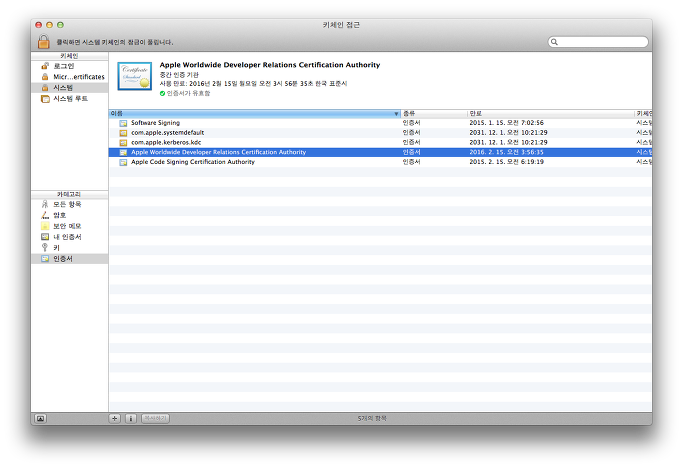
Task: Click the 5개의 항목 status text
Action: pyautogui.click(x=372, y=418)
